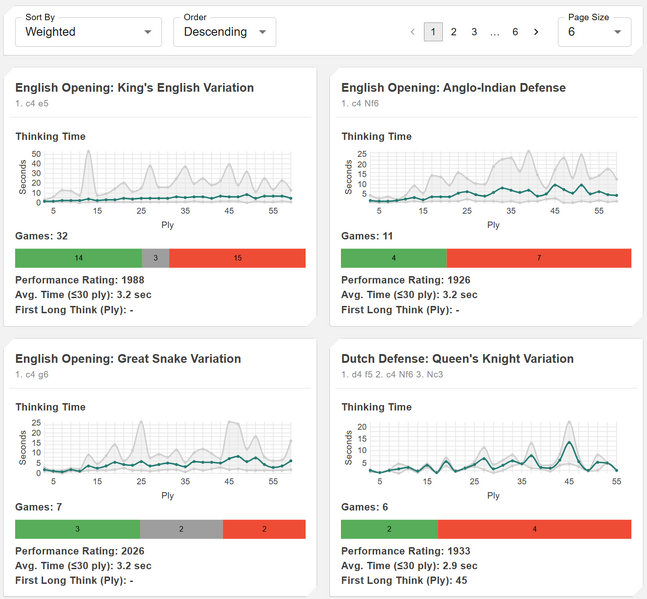Click green 14 wins bar segment
Image resolution: width=647 pixels, height=599 pixels.
(x=78, y=258)
